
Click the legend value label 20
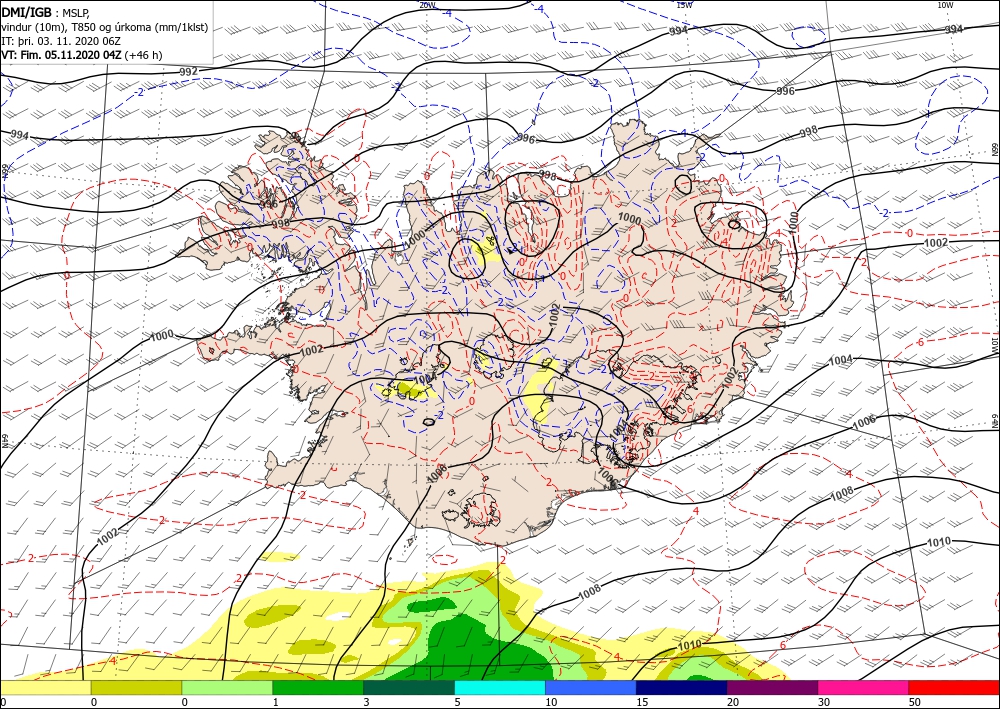point(733,702)
